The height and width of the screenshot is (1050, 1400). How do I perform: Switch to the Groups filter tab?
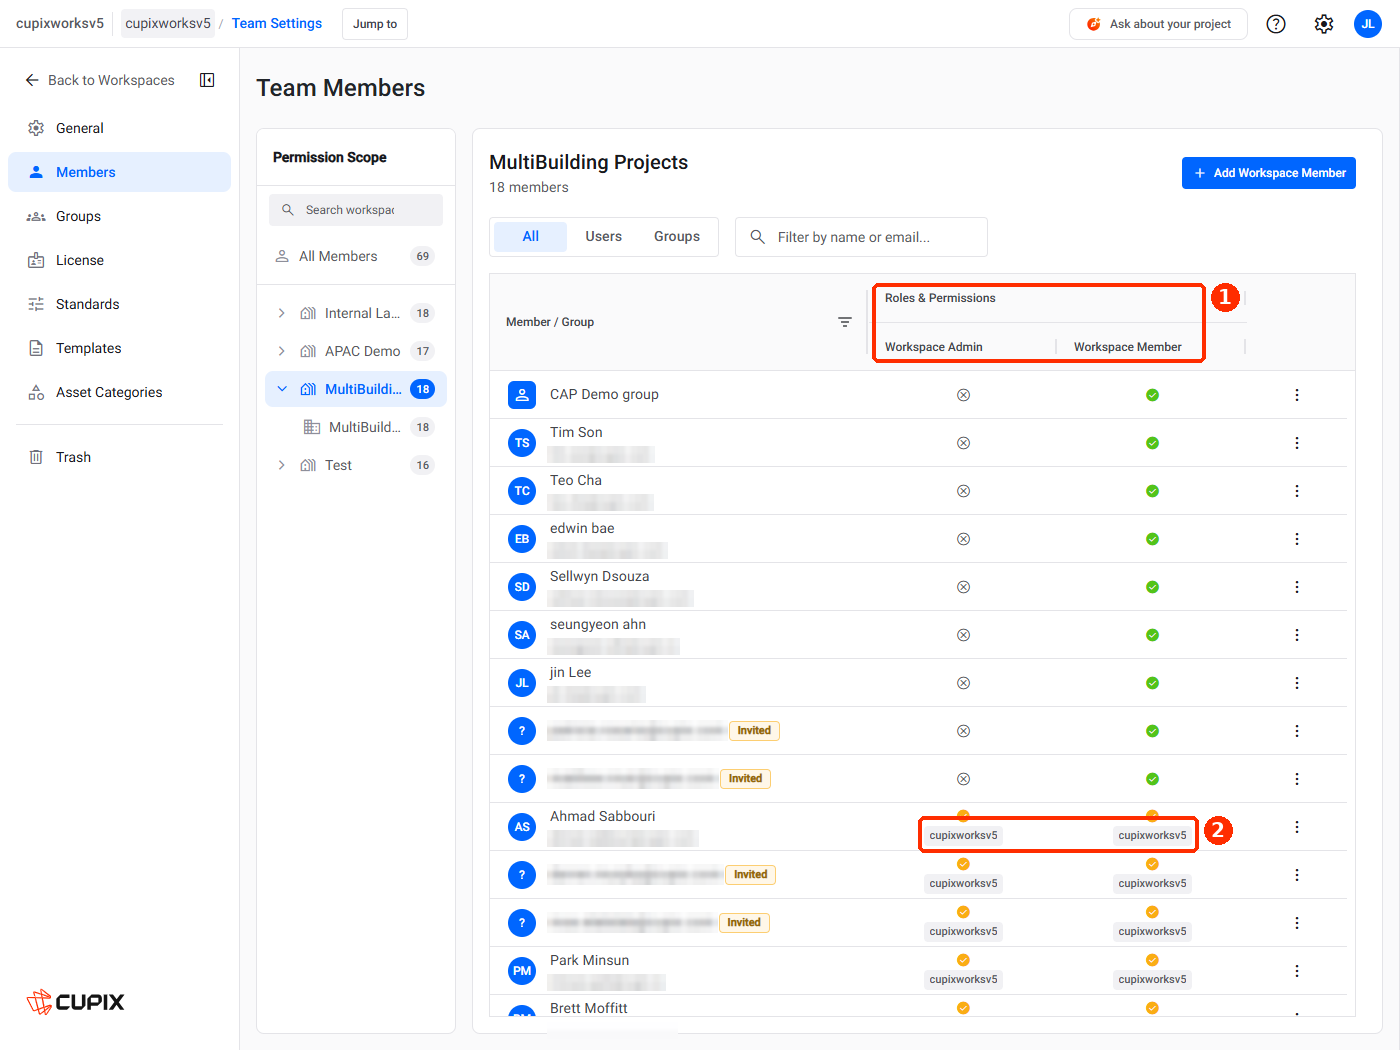click(677, 237)
